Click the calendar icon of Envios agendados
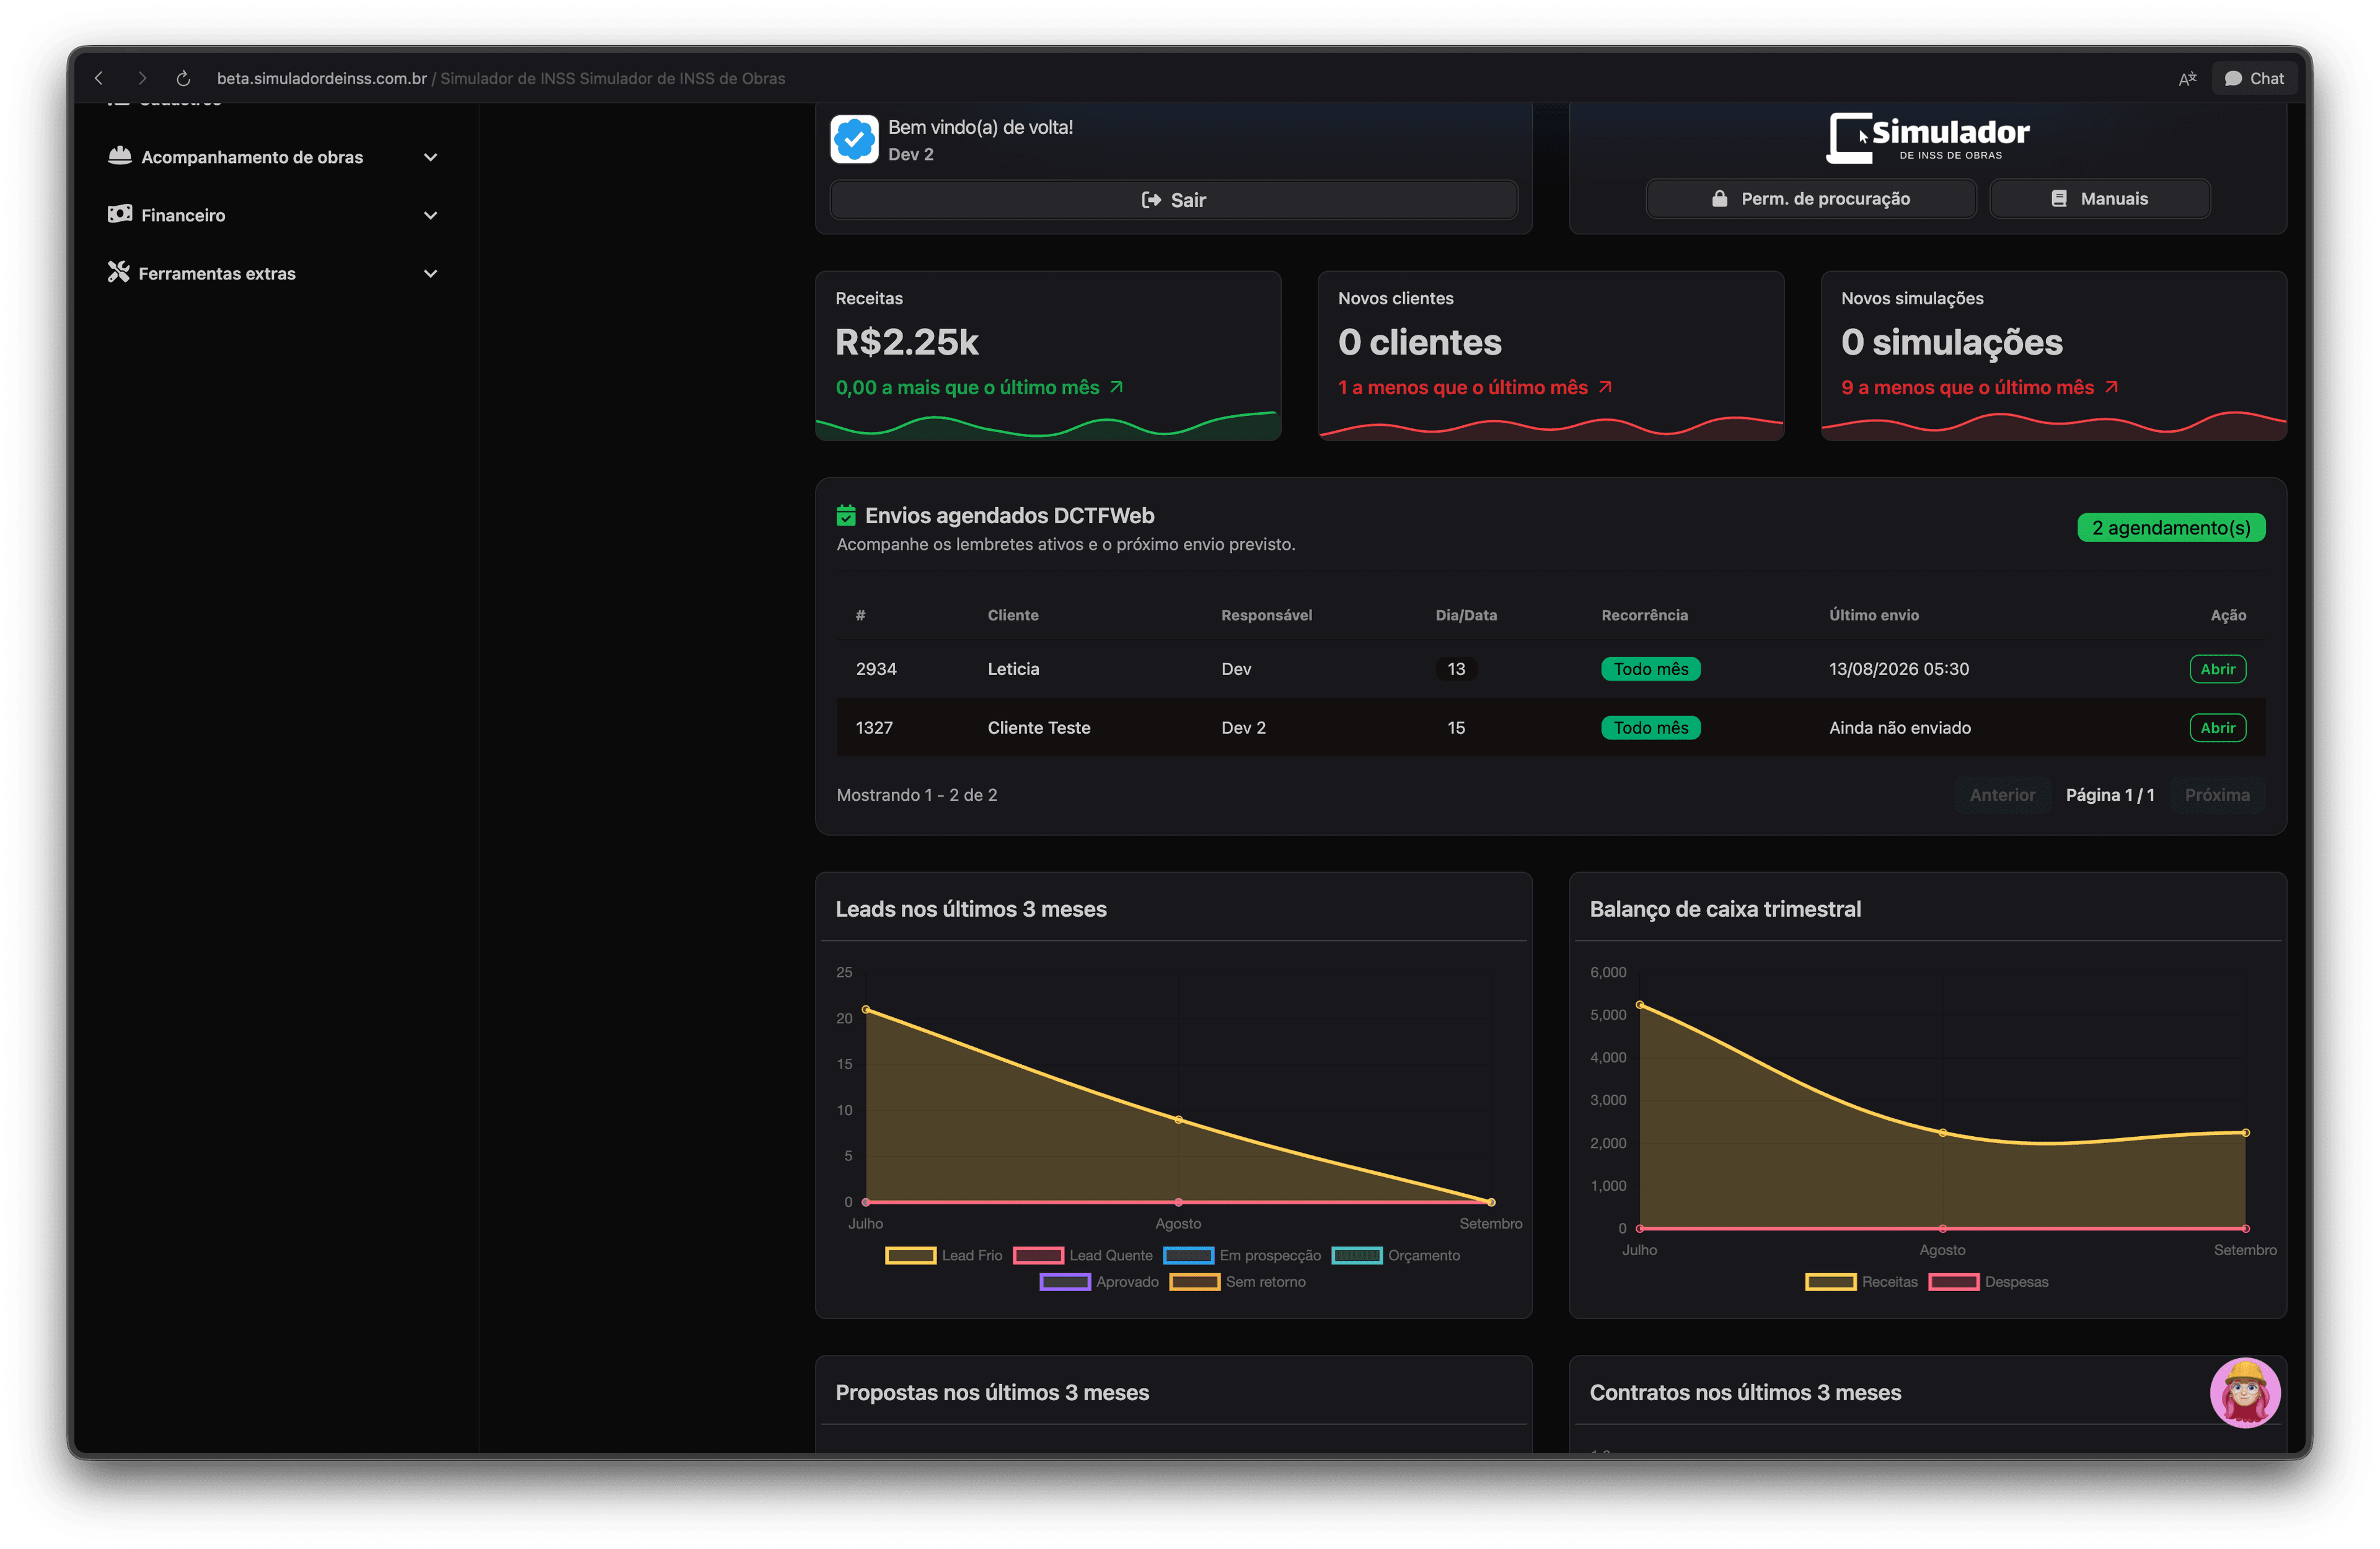Image resolution: width=2380 pixels, height=1549 pixels. click(846, 515)
